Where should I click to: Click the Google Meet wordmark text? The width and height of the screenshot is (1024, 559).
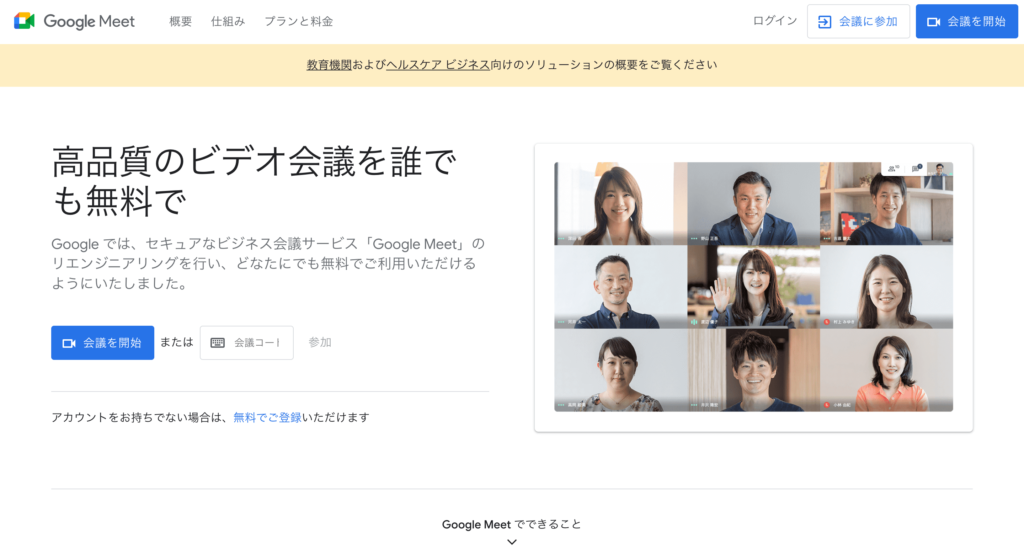pyautogui.click(x=89, y=22)
